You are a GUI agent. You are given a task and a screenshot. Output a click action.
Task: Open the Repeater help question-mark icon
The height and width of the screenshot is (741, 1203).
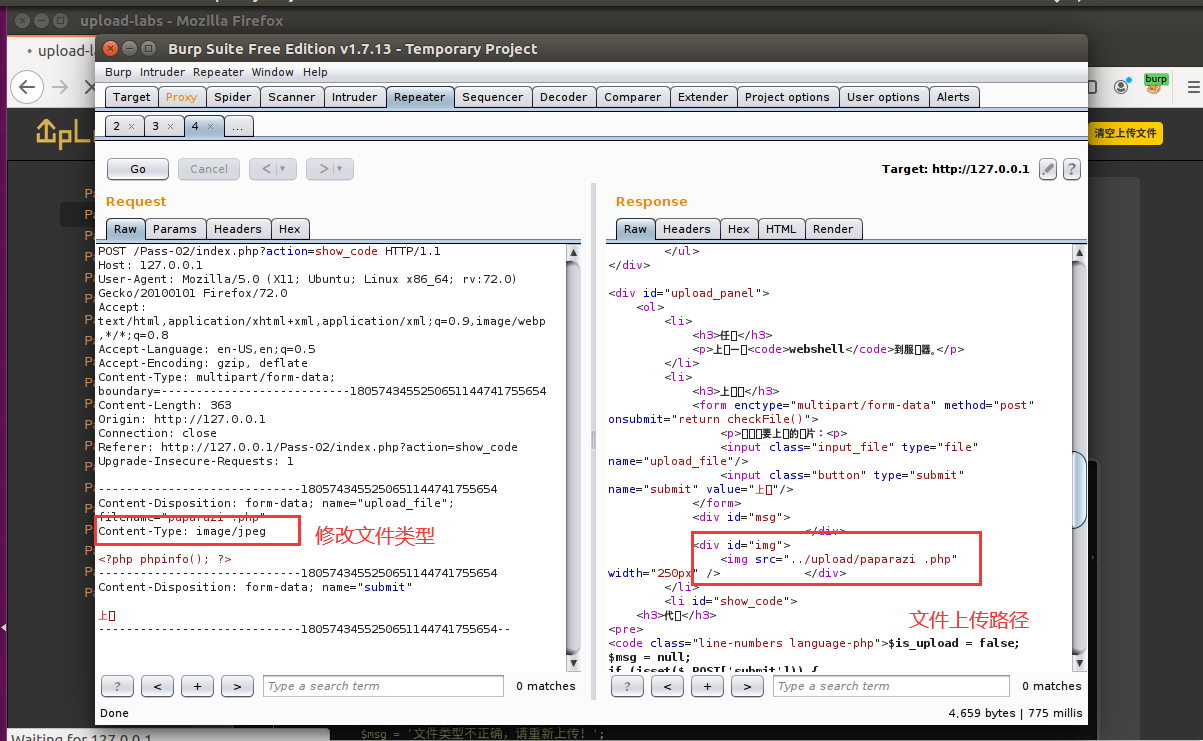click(x=1071, y=169)
